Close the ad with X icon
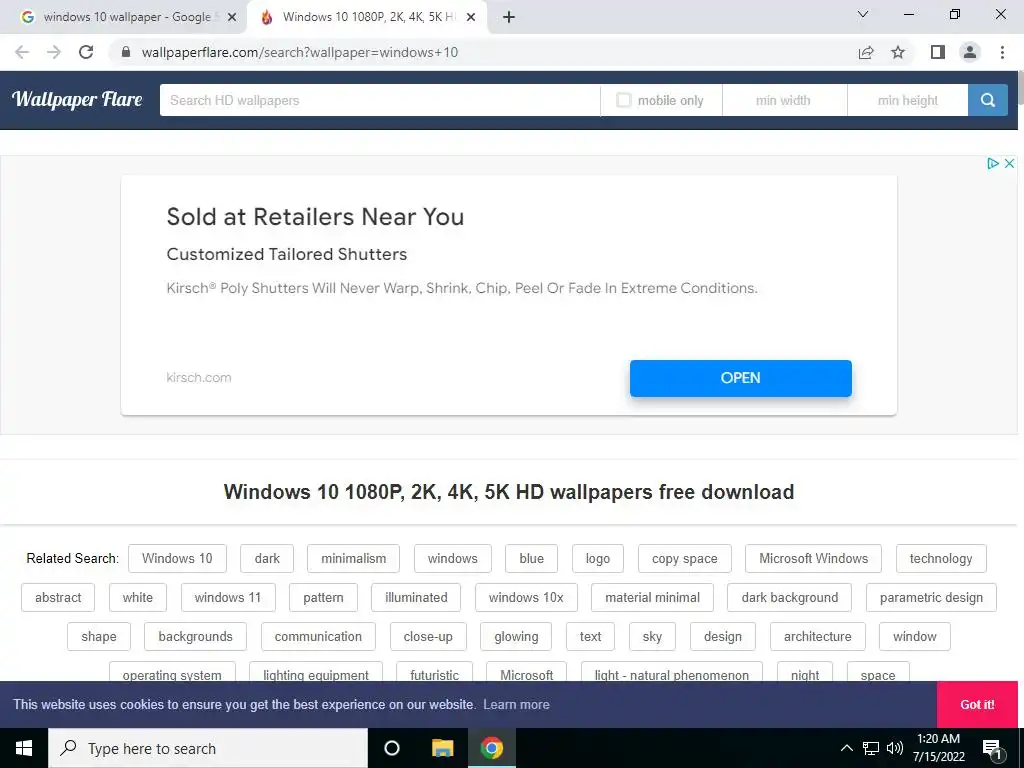1024x768 pixels. [1009, 163]
